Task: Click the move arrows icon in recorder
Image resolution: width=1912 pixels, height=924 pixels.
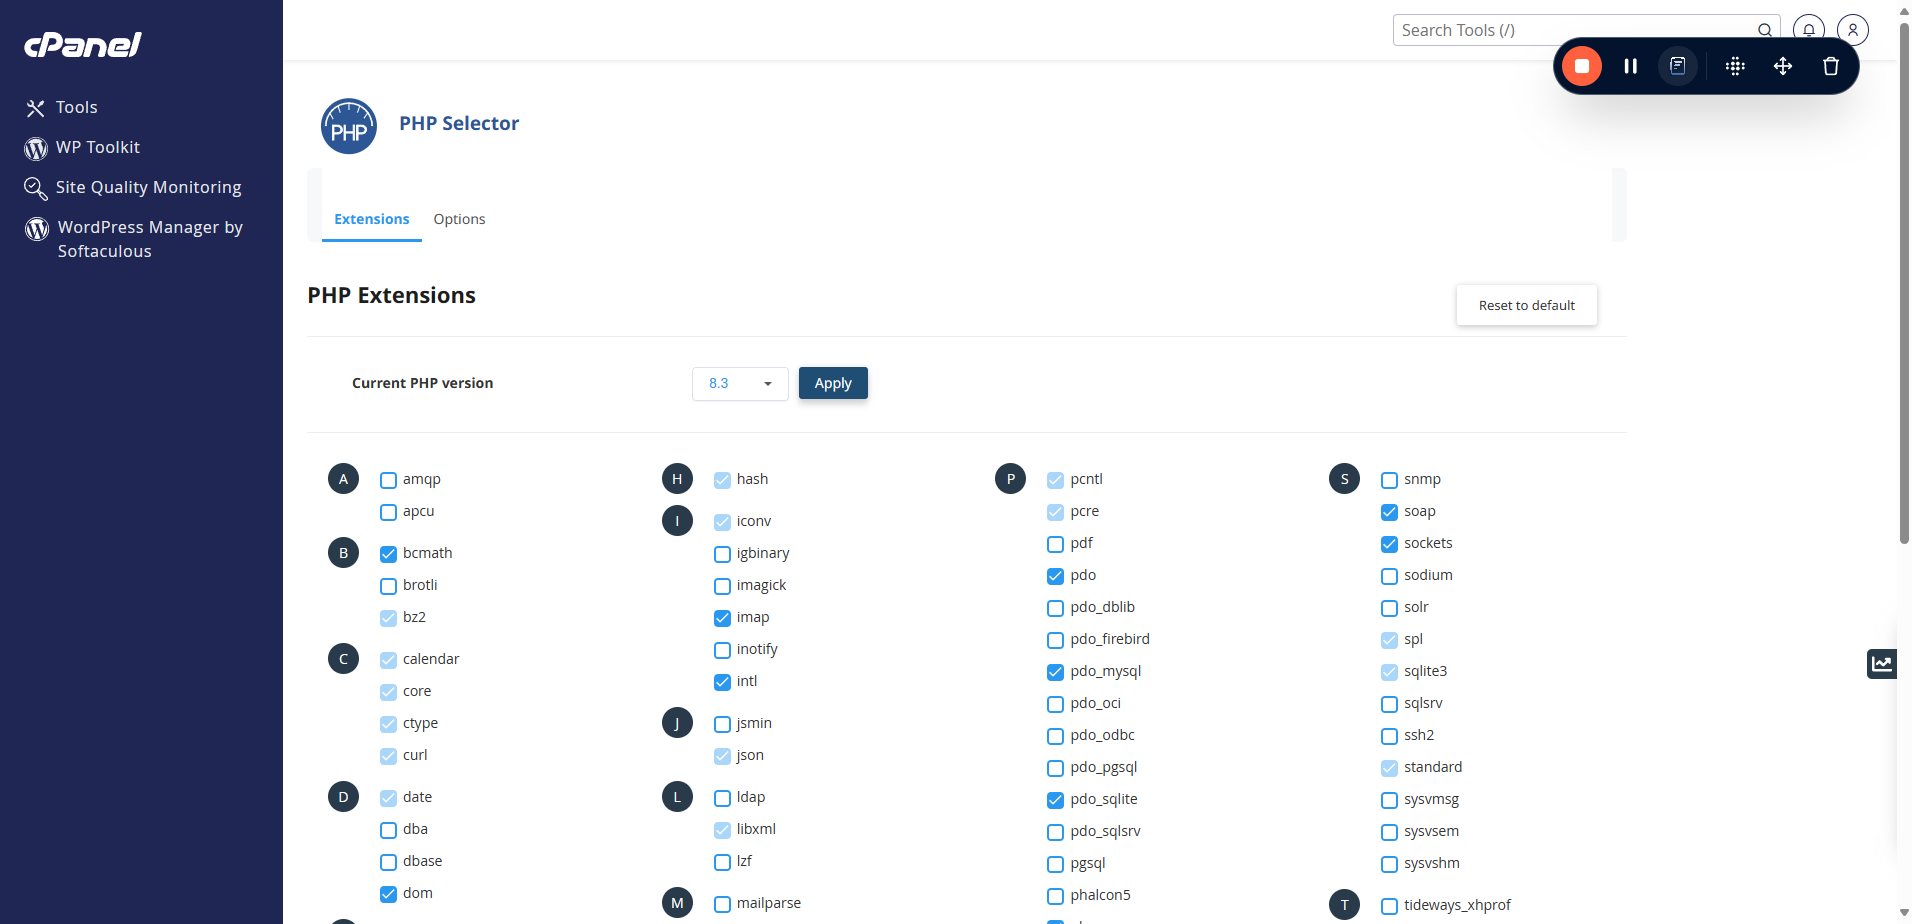Action: tap(1783, 66)
